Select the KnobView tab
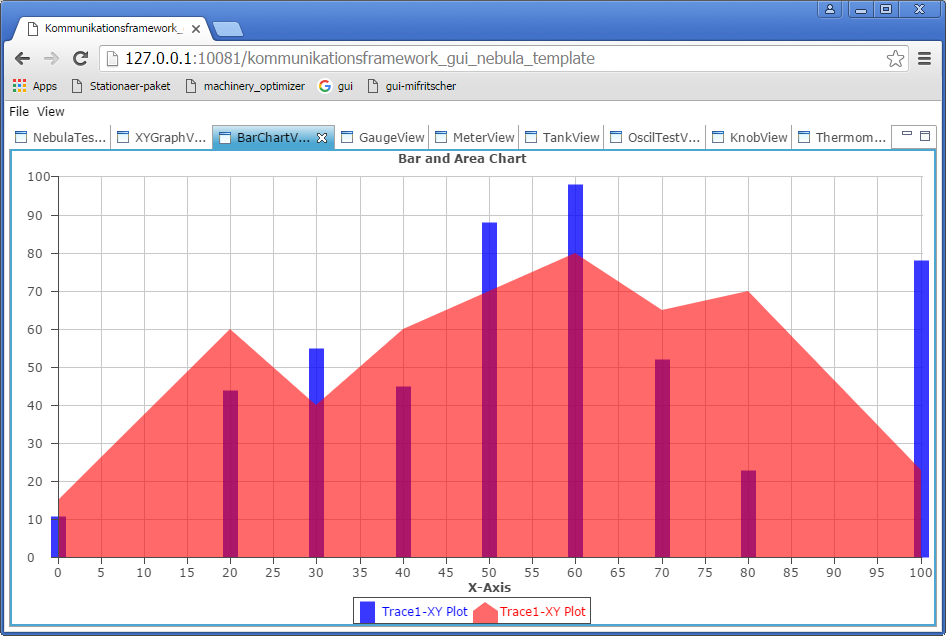 (749, 138)
